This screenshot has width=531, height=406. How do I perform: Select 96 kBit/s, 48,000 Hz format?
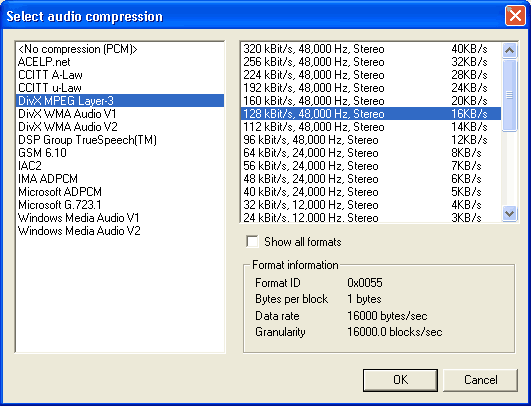[371, 140]
